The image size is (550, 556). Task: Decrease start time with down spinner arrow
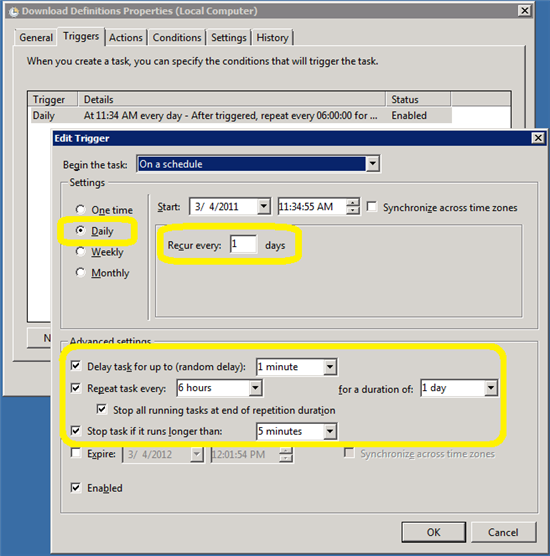pyautogui.click(x=352, y=210)
